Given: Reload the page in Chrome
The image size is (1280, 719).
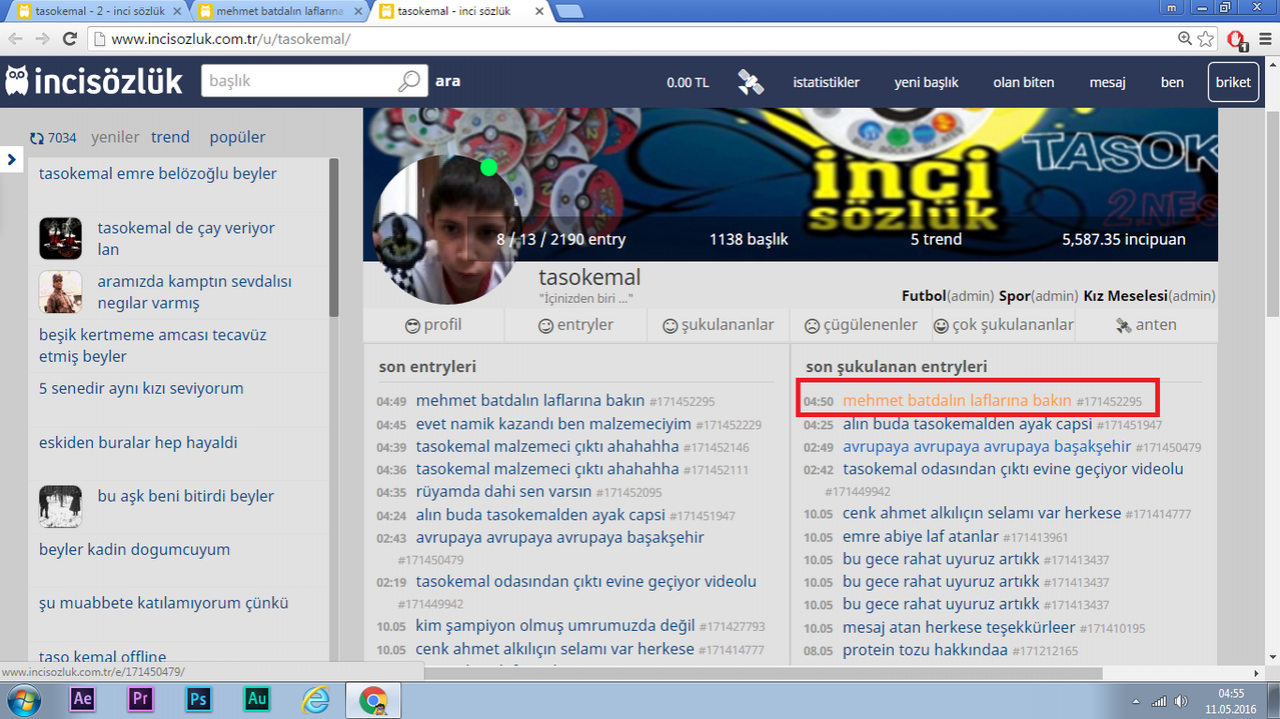Looking at the screenshot, I should pos(69,39).
